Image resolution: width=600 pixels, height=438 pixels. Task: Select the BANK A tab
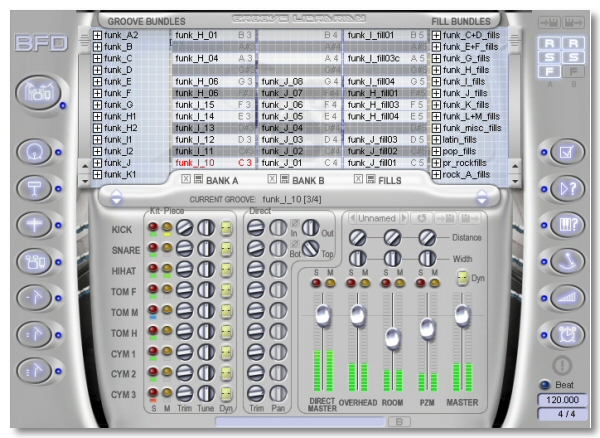[x=222, y=181]
